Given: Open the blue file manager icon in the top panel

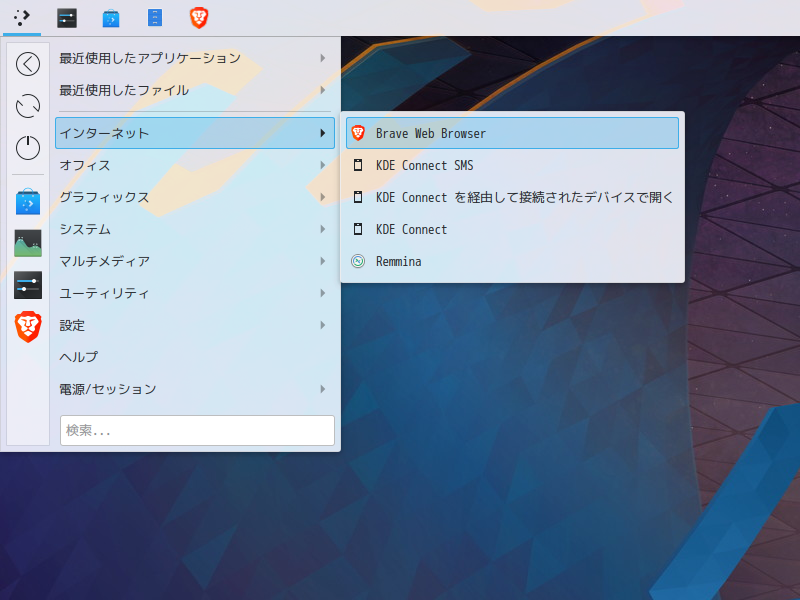Looking at the screenshot, I should (x=155, y=18).
